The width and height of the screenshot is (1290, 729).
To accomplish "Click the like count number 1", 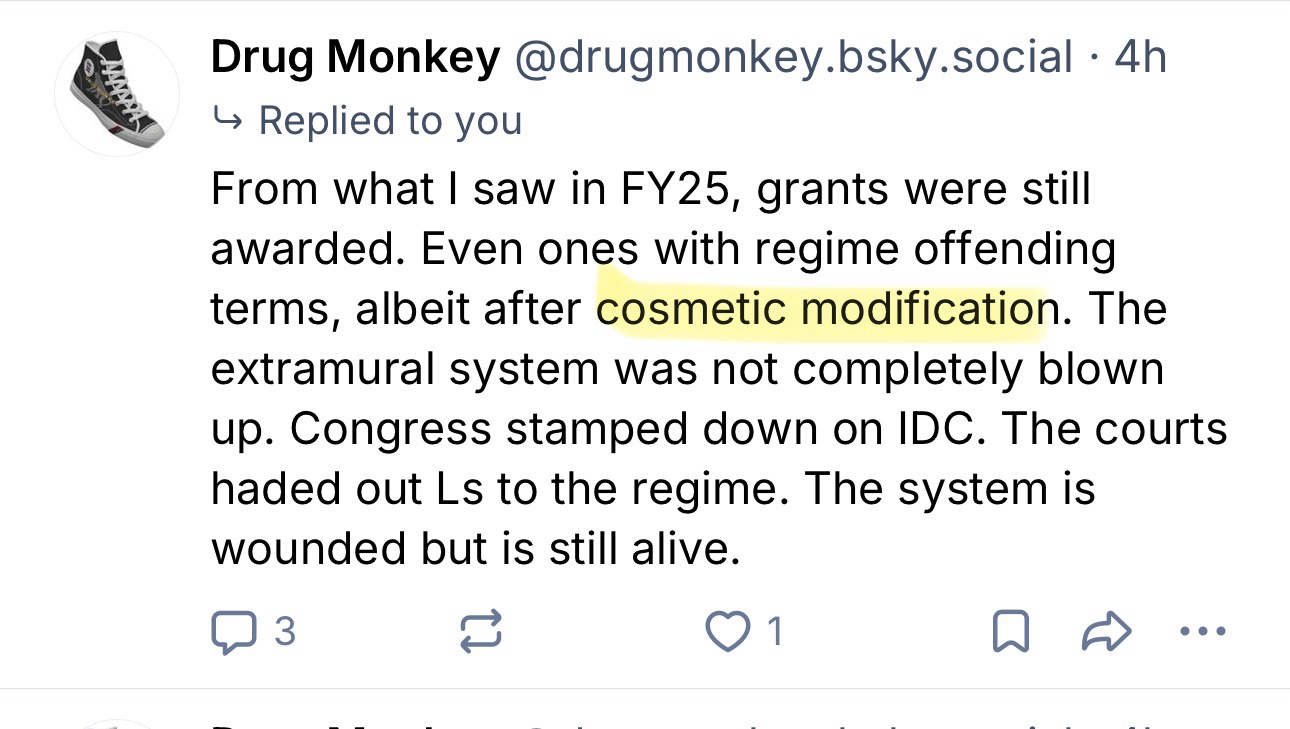I will (x=773, y=632).
